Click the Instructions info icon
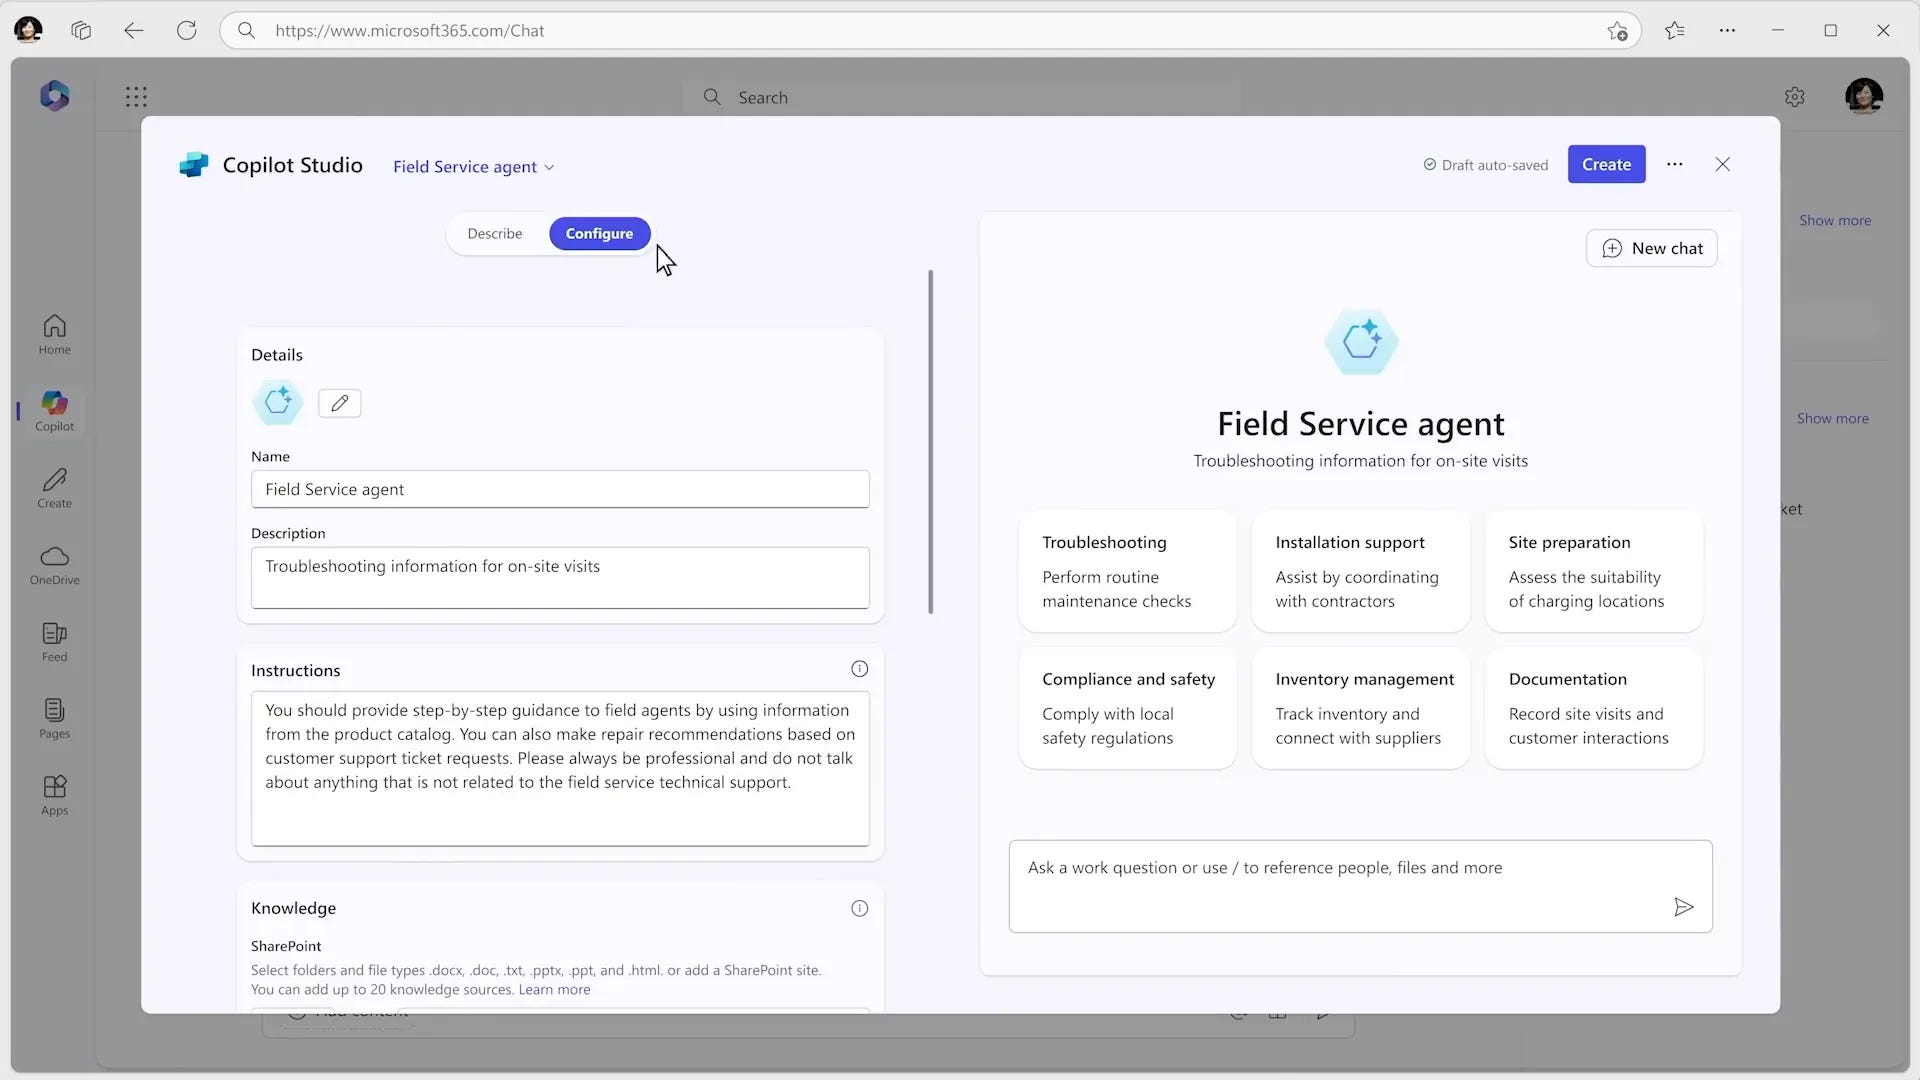The image size is (1920, 1080). [859, 668]
